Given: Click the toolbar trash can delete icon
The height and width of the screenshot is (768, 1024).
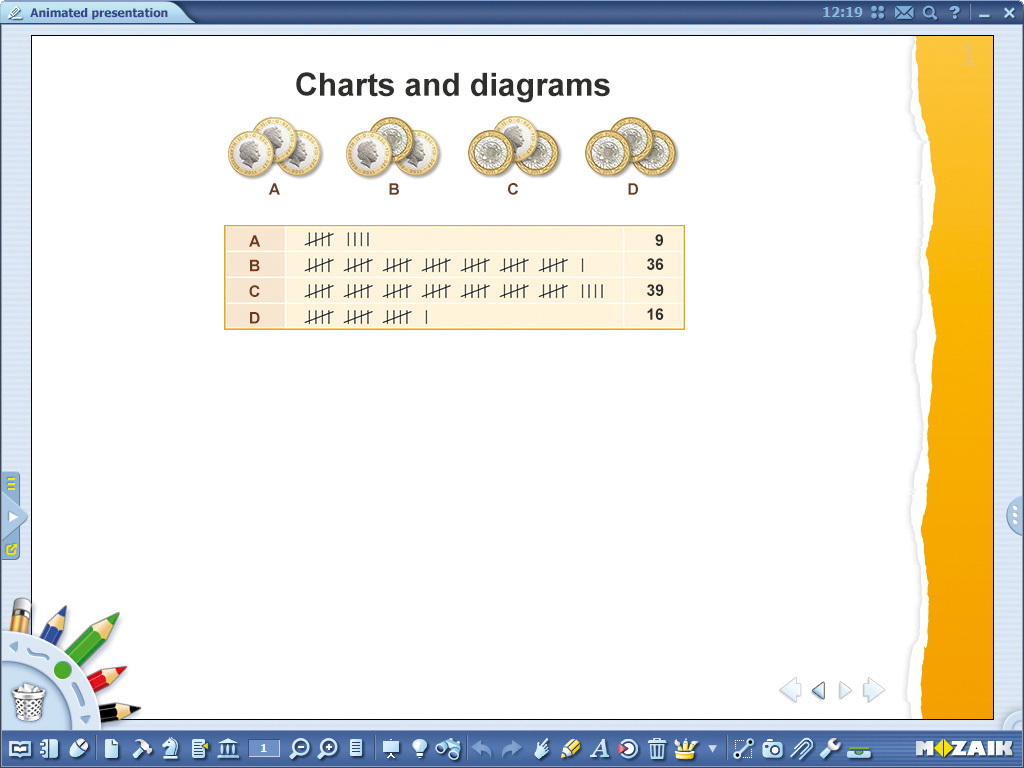Looking at the screenshot, I should (657, 748).
